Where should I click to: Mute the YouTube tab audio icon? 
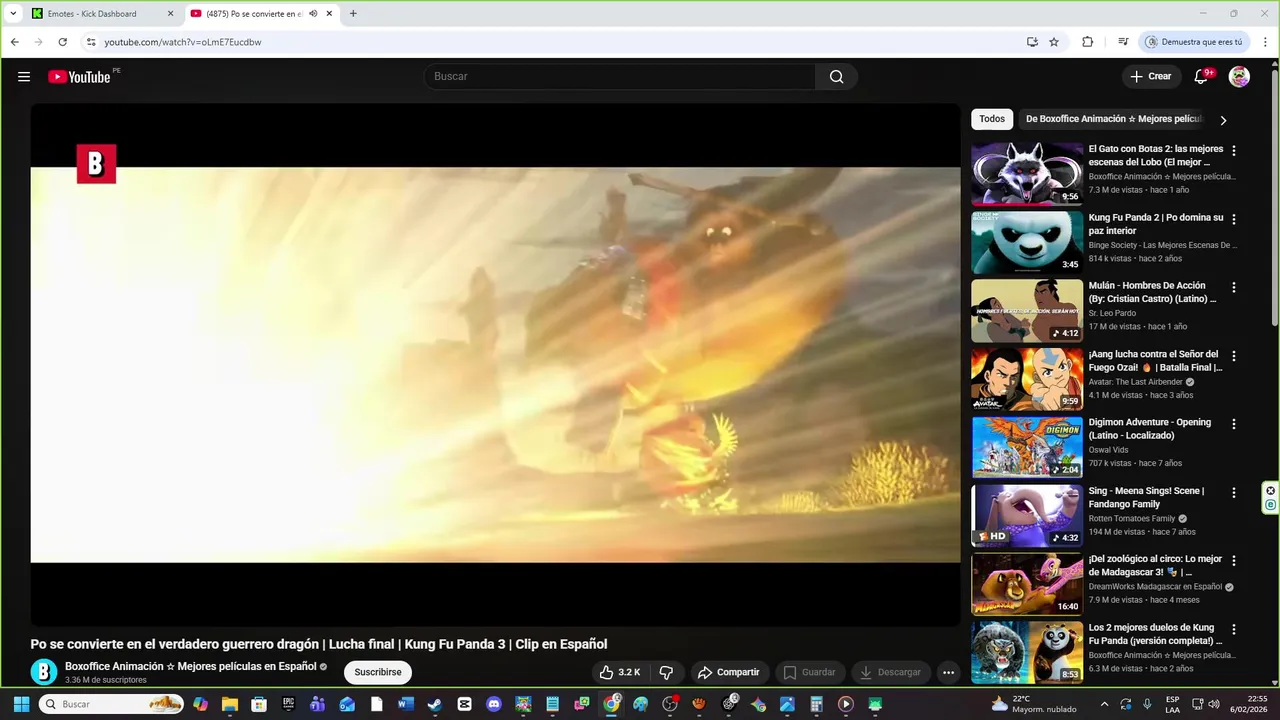[313, 14]
